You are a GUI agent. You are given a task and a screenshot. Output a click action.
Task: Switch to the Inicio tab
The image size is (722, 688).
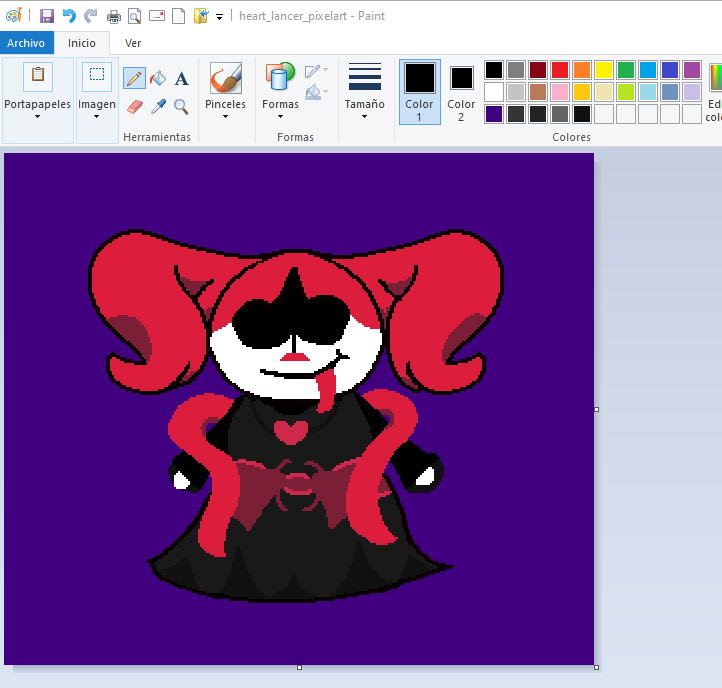click(82, 43)
